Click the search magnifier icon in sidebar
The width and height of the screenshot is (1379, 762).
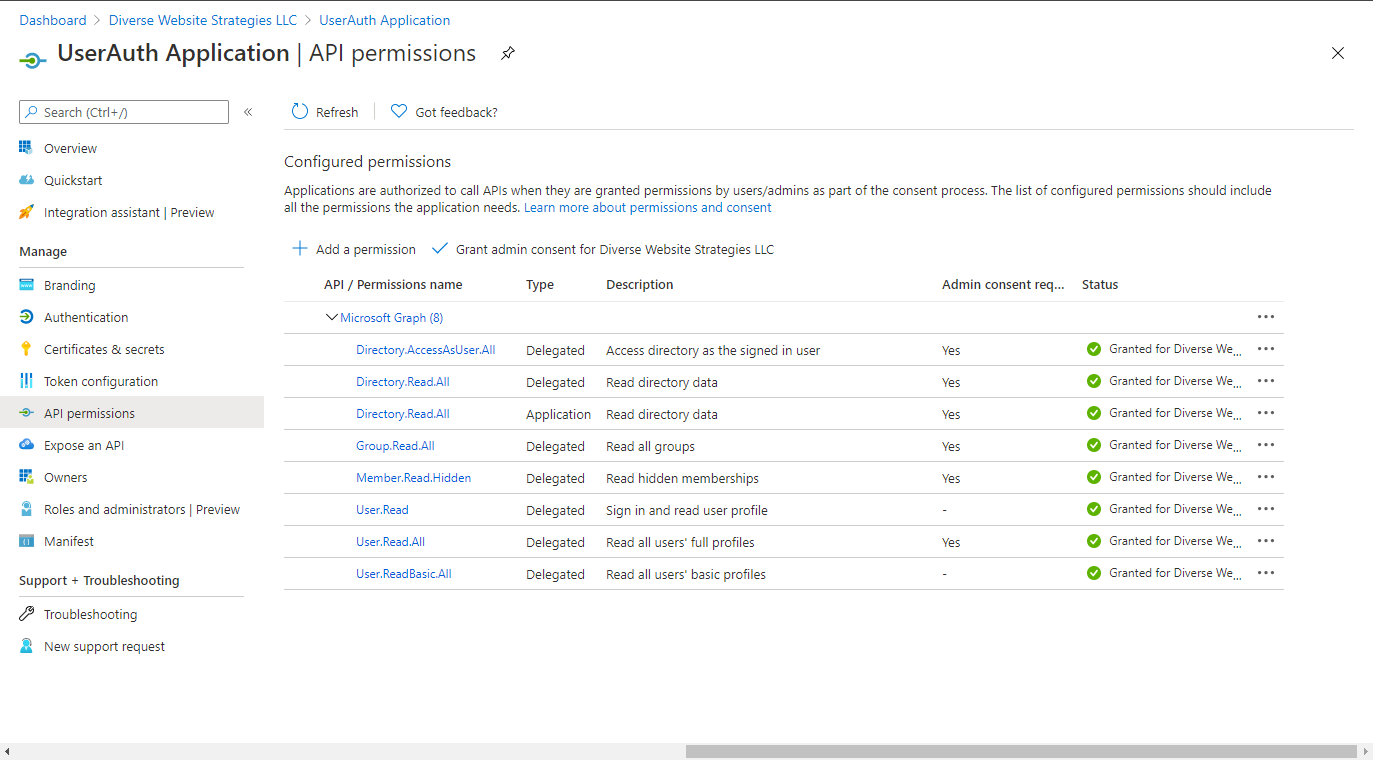click(32, 112)
